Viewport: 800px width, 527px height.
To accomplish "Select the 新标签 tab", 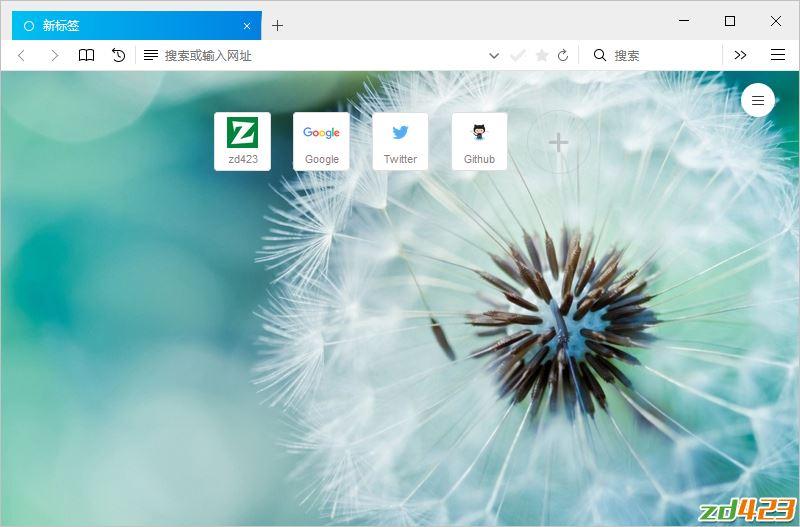I will point(137,26).
